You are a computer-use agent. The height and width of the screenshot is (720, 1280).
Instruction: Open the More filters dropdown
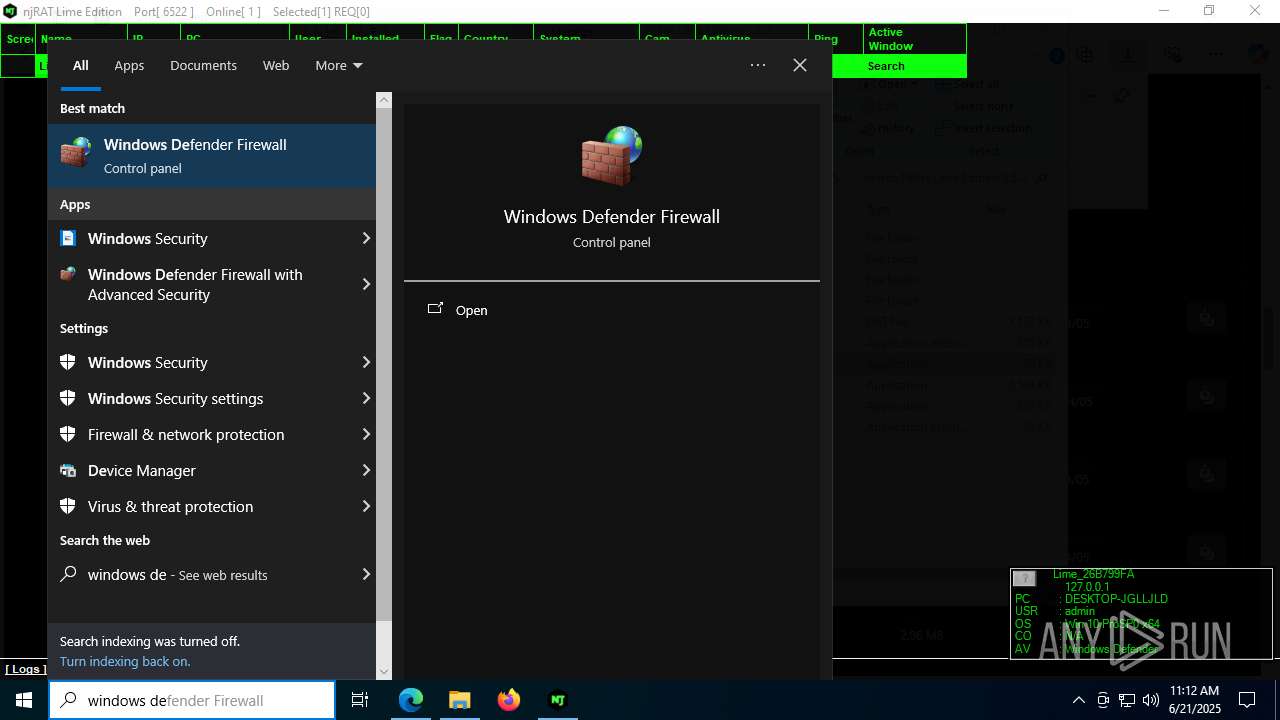click(x=339, y=65)
